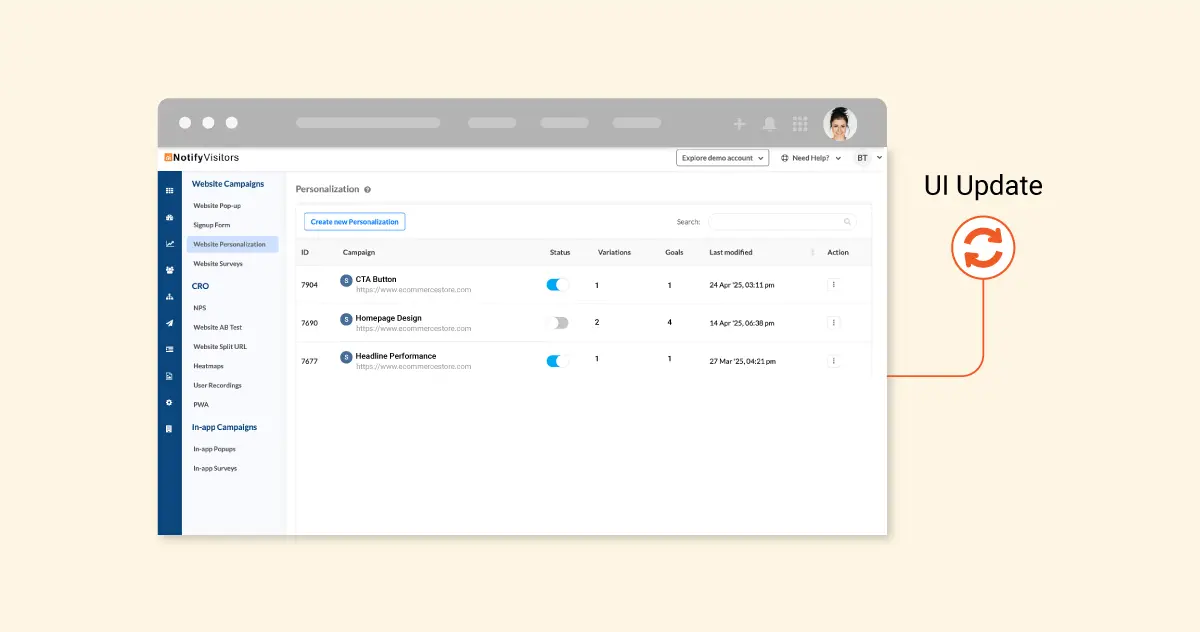Open three-dot action menu for CTA Button
This screenshot has width=1200, height=632.
click(x=834, y=285)
